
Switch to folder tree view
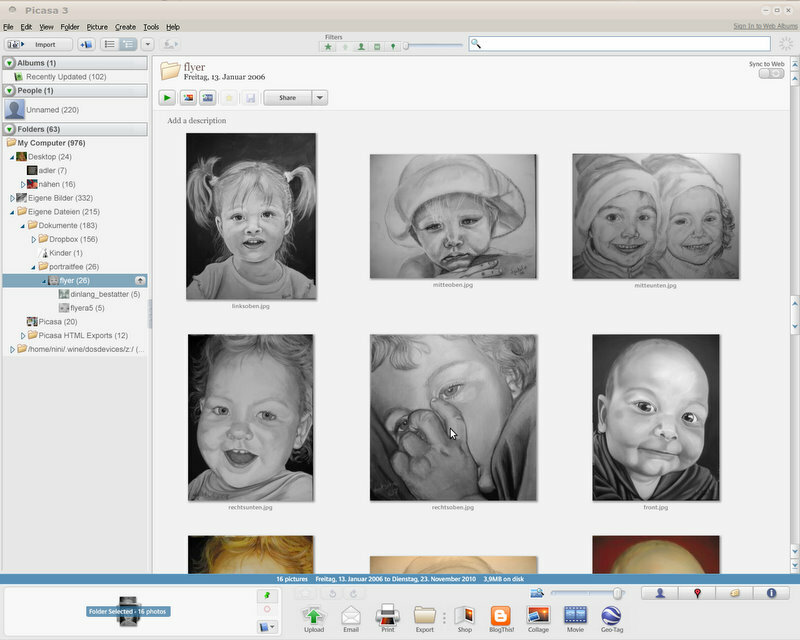pyautogui.click(x=128, y=44)
